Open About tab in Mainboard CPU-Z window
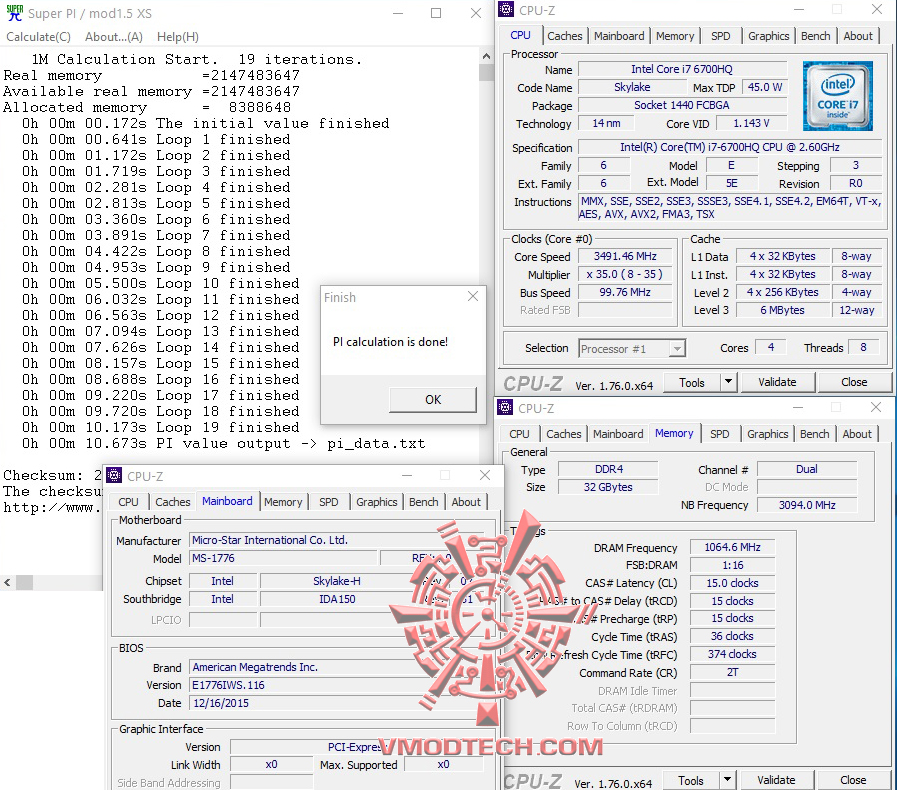The image size is (897, 790). pos(466,502)
